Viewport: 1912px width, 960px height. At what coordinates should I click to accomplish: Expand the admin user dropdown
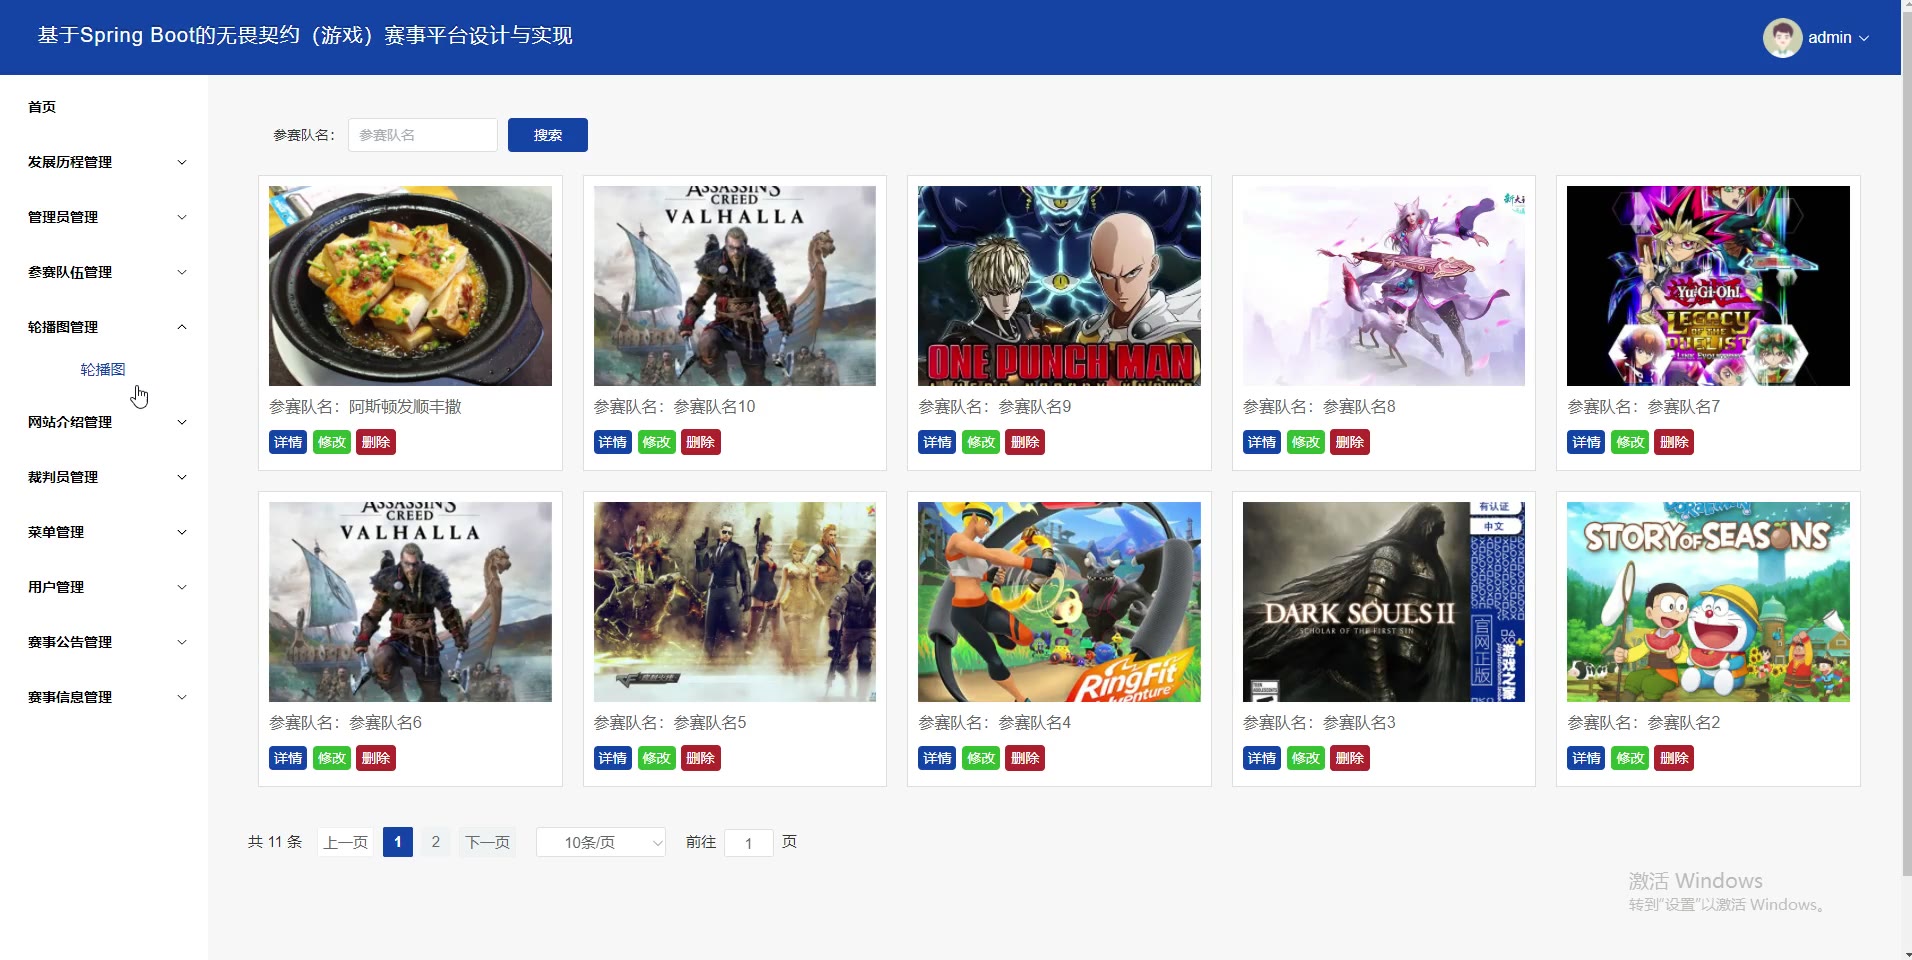(x=1837, y=38)
